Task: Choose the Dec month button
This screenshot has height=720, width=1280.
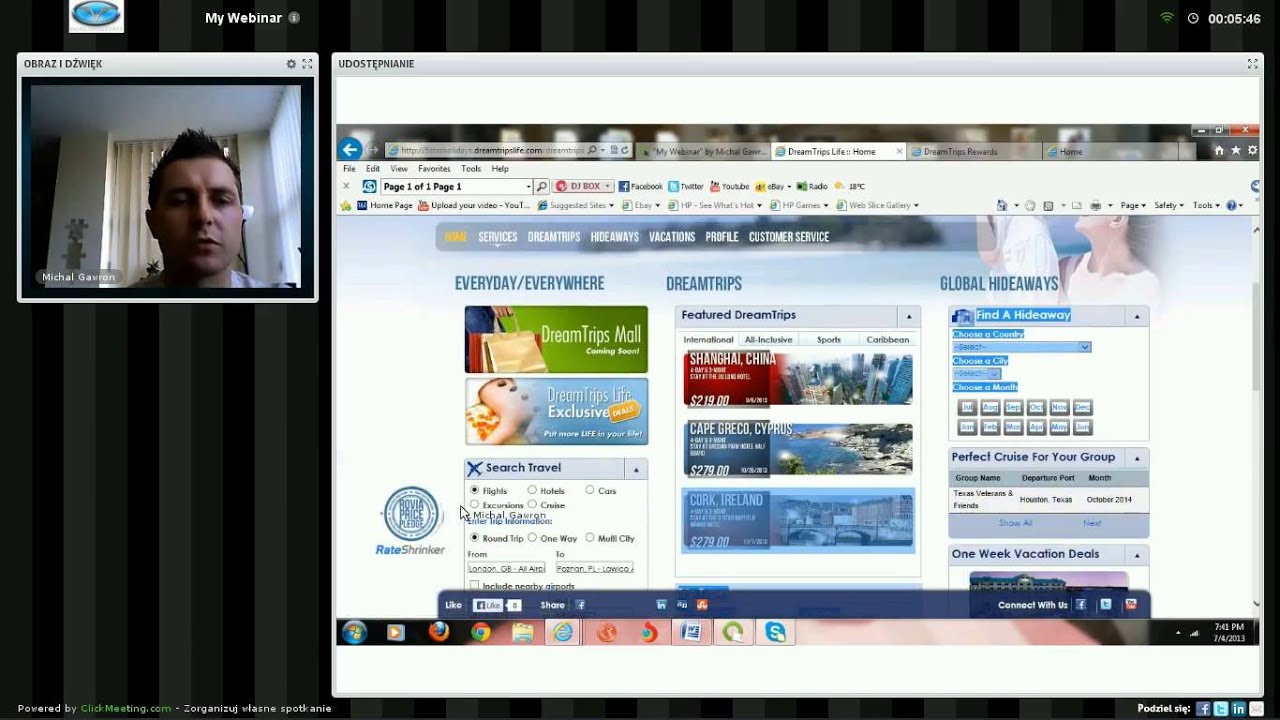Action: point(1082,407)
